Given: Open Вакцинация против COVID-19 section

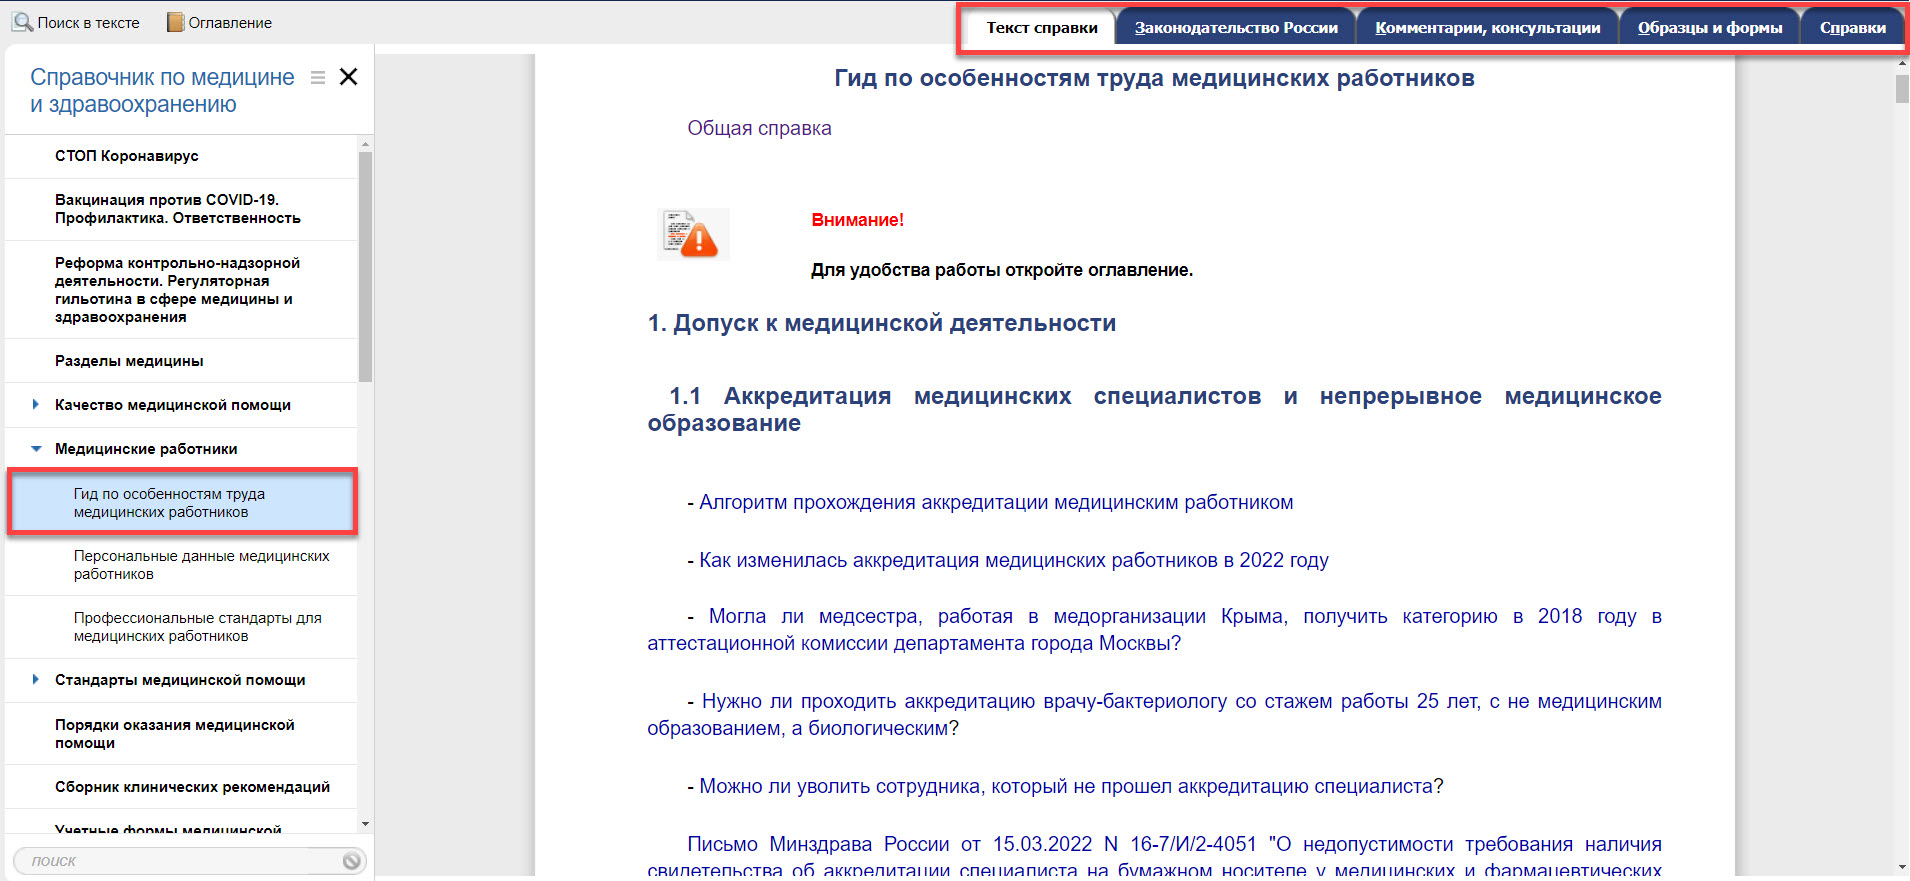Looking at the screenshot, I should [181, 209].
